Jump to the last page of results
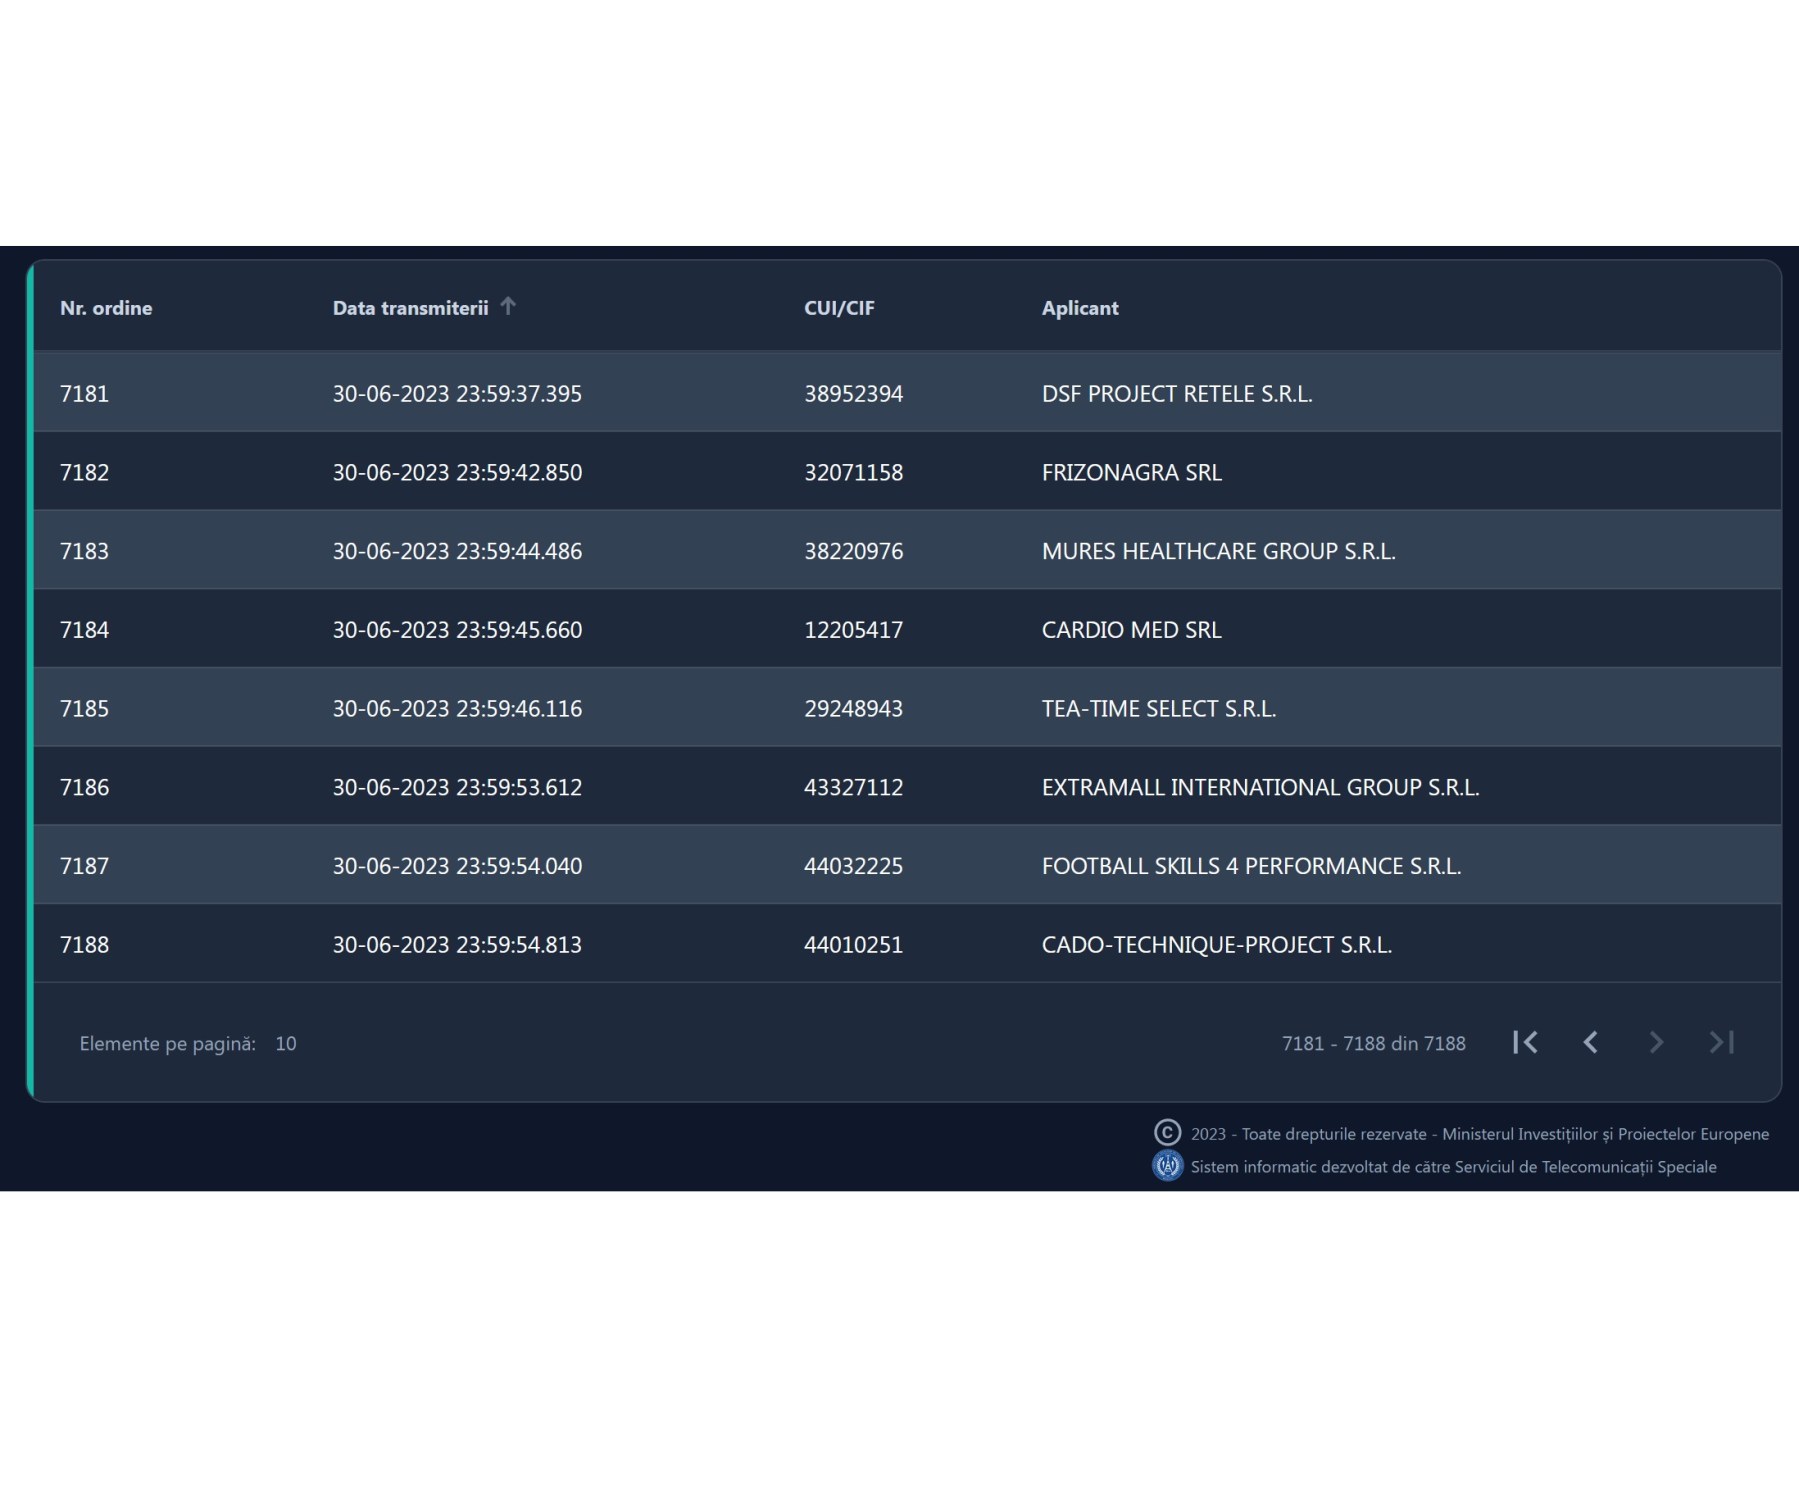The width and height of the screenshot is (1799, 1507). point(1721,1043)
